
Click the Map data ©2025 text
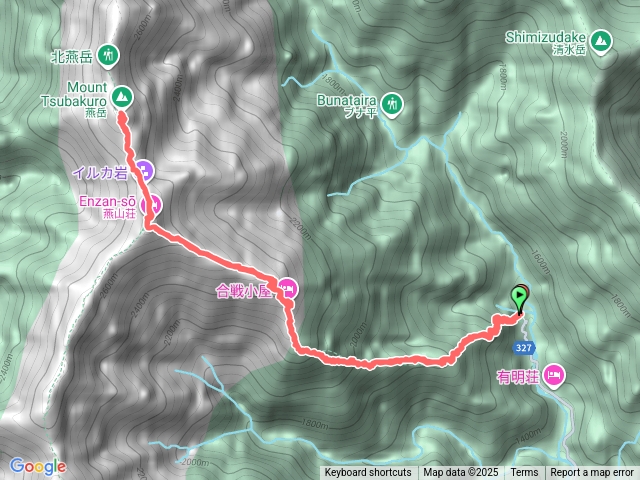[x=461, y=473]
